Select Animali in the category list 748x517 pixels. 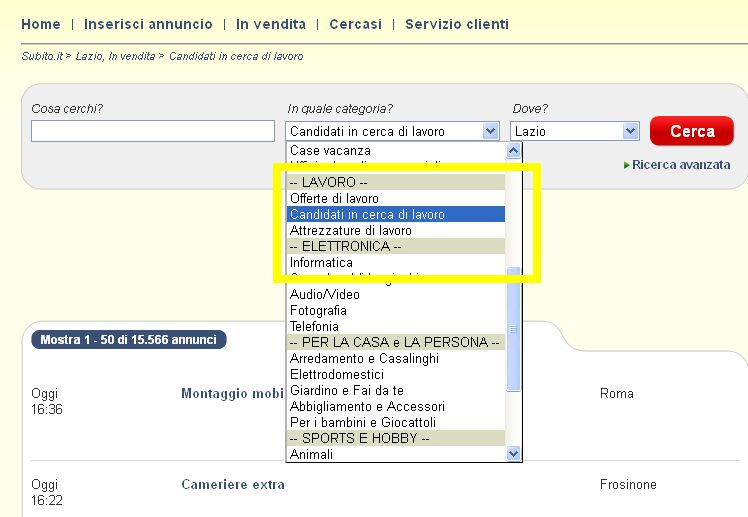pyautogui.click(x=311, y=455)
